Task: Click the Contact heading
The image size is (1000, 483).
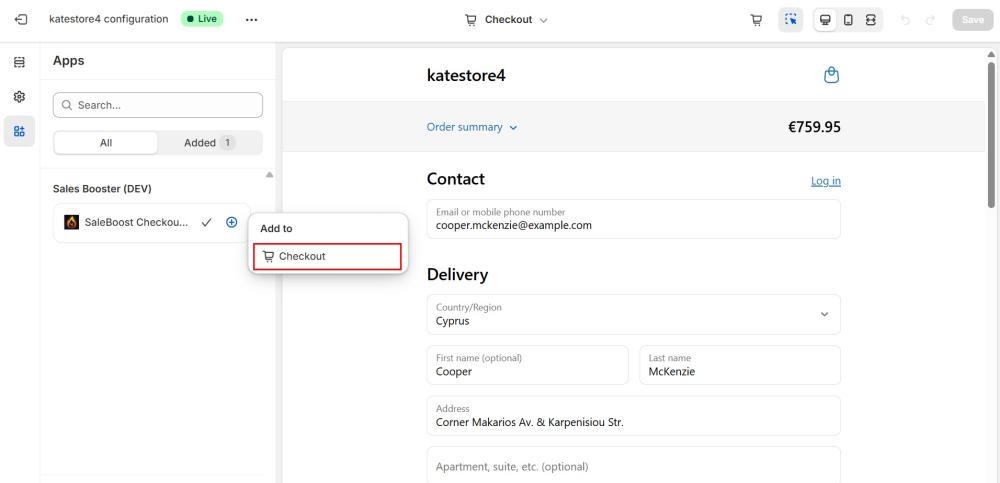Action: (x=455, y=179)
